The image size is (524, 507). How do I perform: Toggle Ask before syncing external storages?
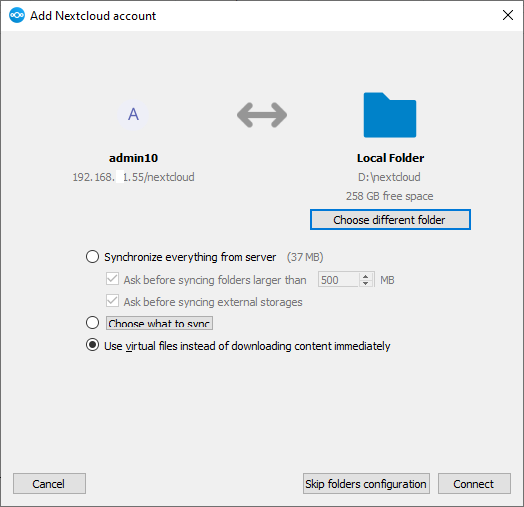[x=112, y=301]
